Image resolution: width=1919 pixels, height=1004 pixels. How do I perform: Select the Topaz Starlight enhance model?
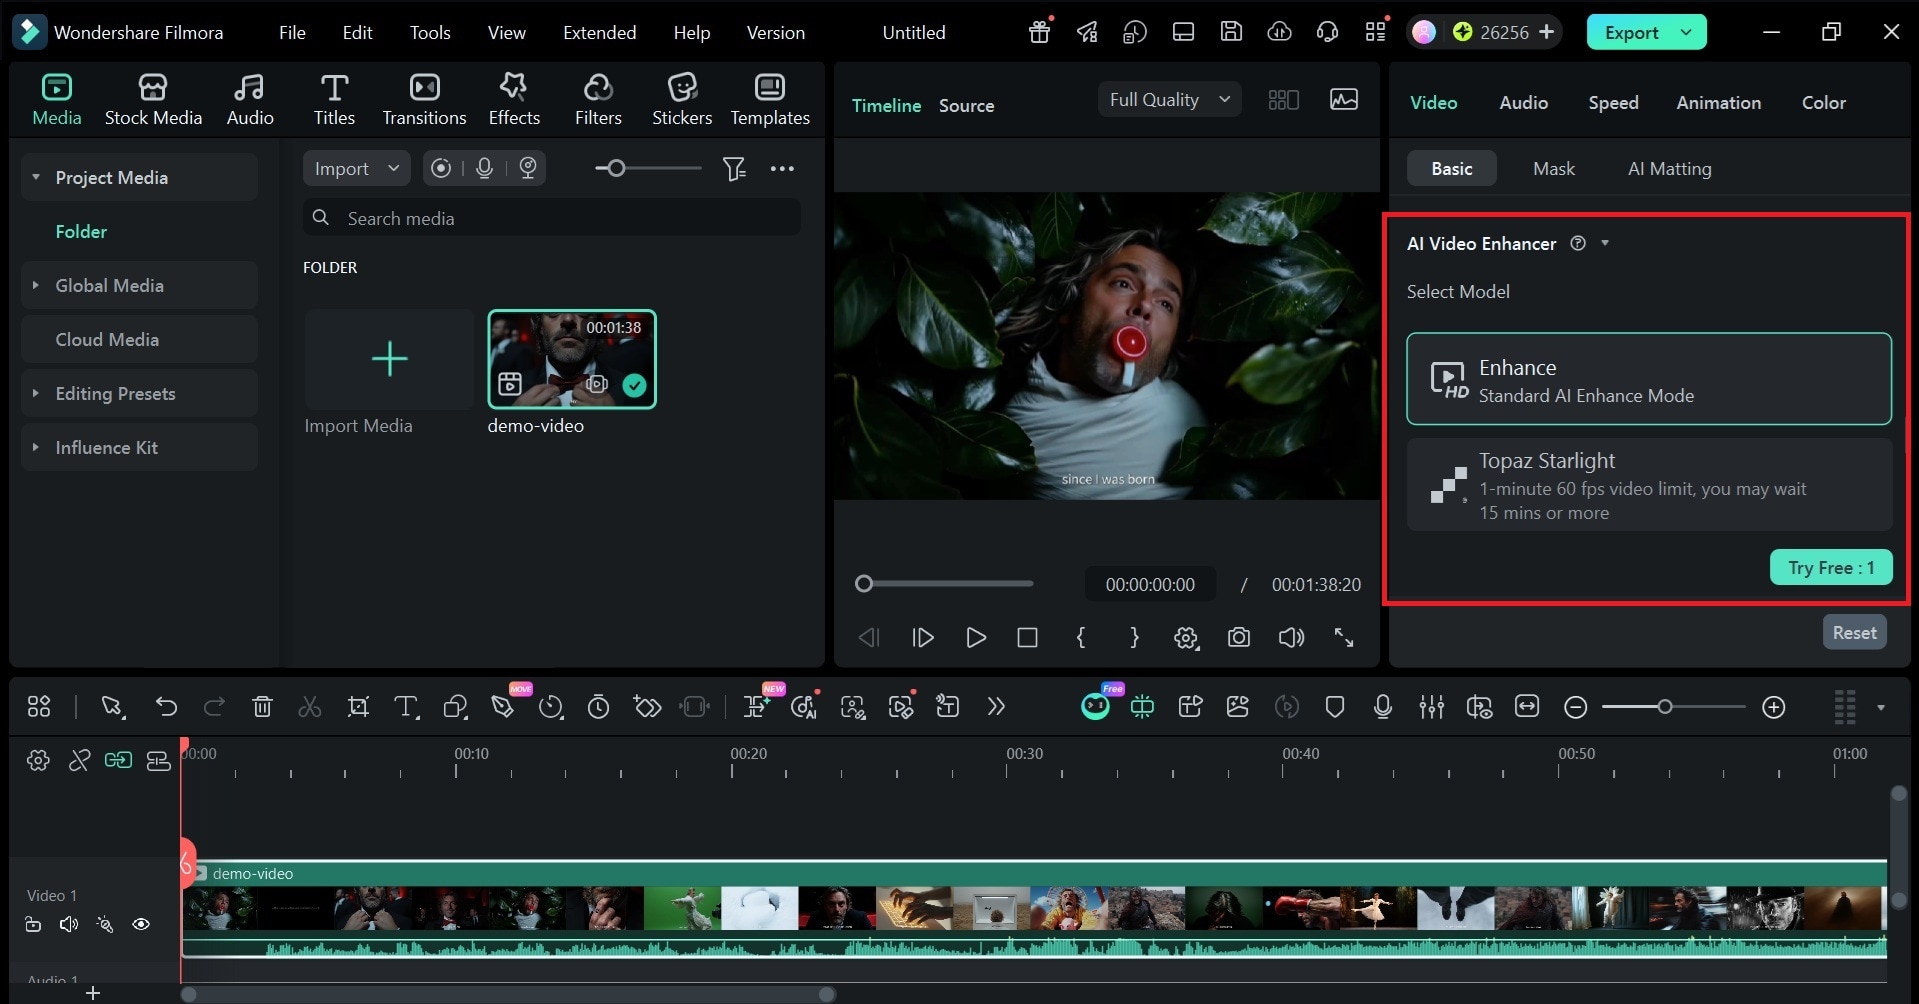1648,485
